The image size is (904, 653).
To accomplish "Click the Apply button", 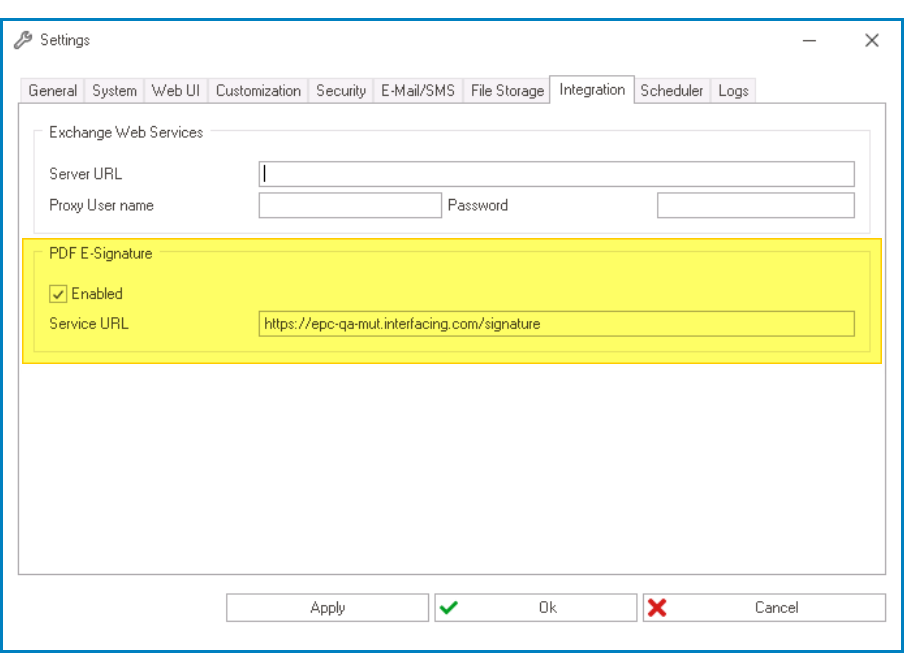I will tap(327, 607).
